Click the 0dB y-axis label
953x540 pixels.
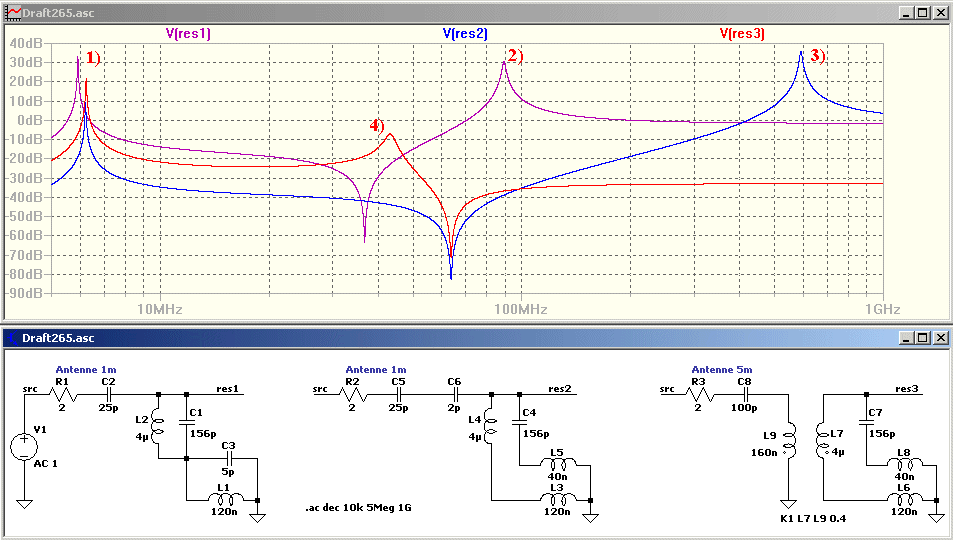30,120
